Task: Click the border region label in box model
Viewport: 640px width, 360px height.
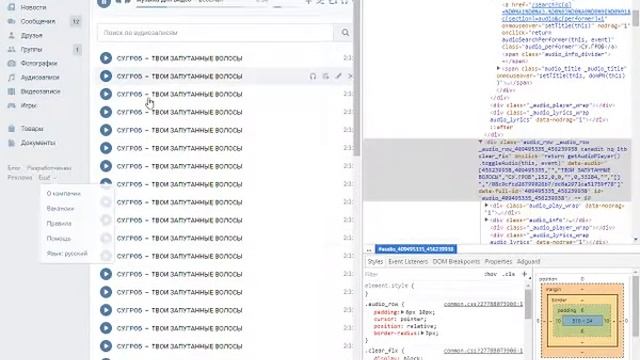Action: 559,300
